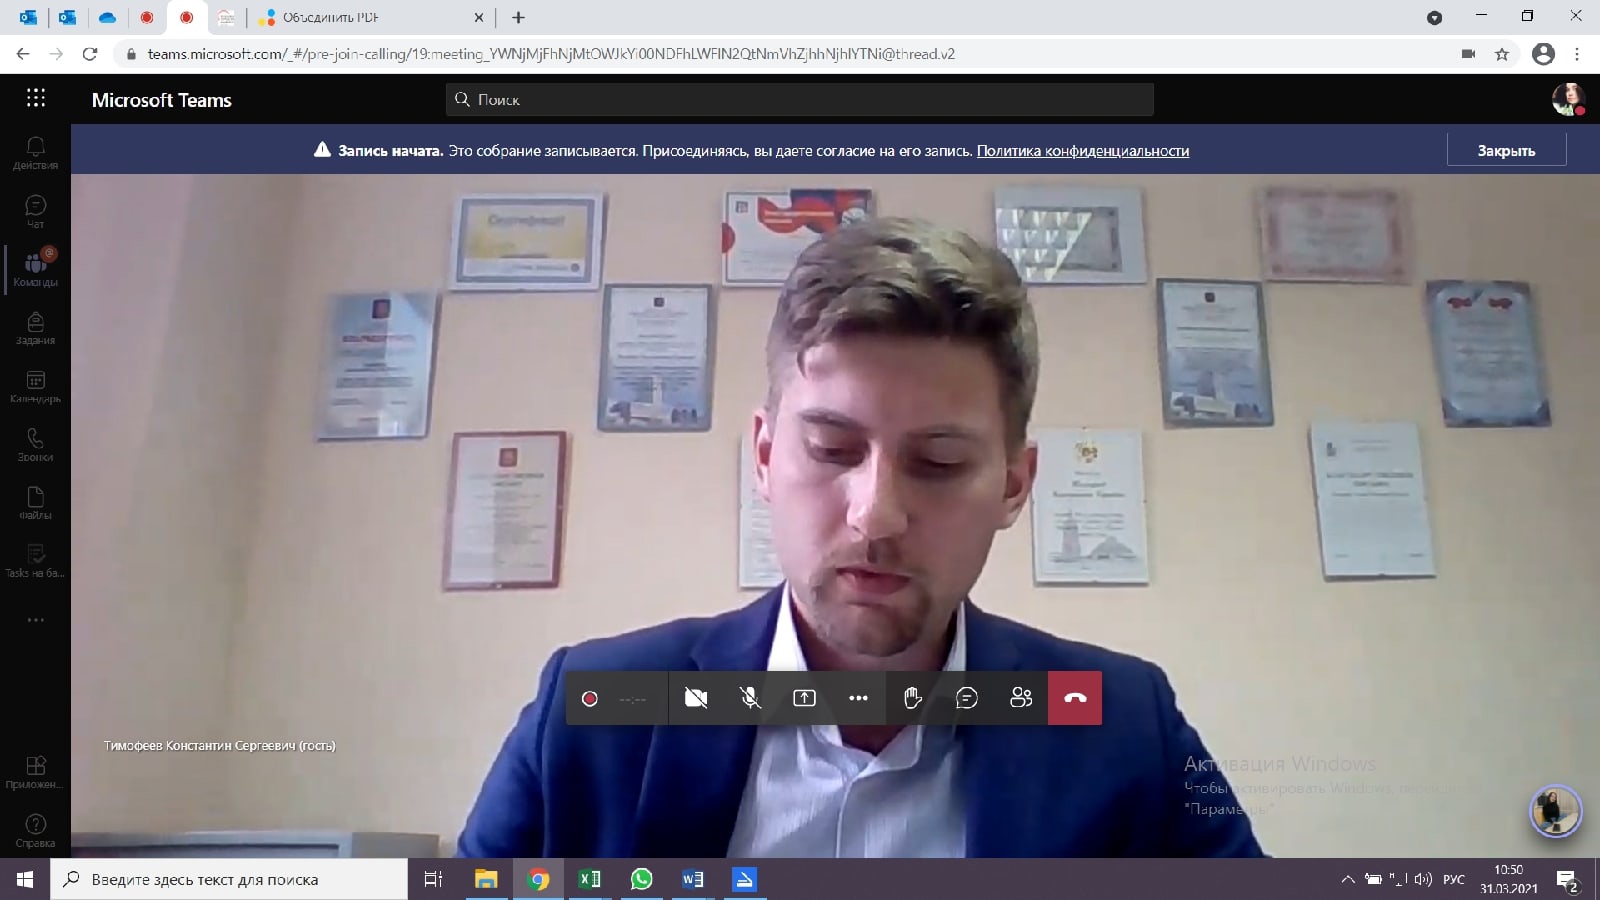
Task: Open Teams section in the sidebar
Action: click(35, 268)
